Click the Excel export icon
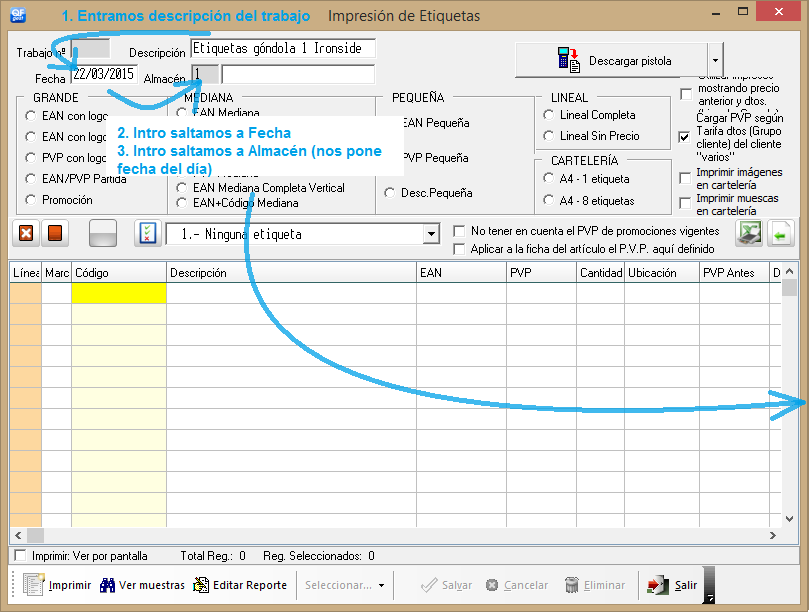This screenshot has width=809, height=612. (x=749, y=233)
